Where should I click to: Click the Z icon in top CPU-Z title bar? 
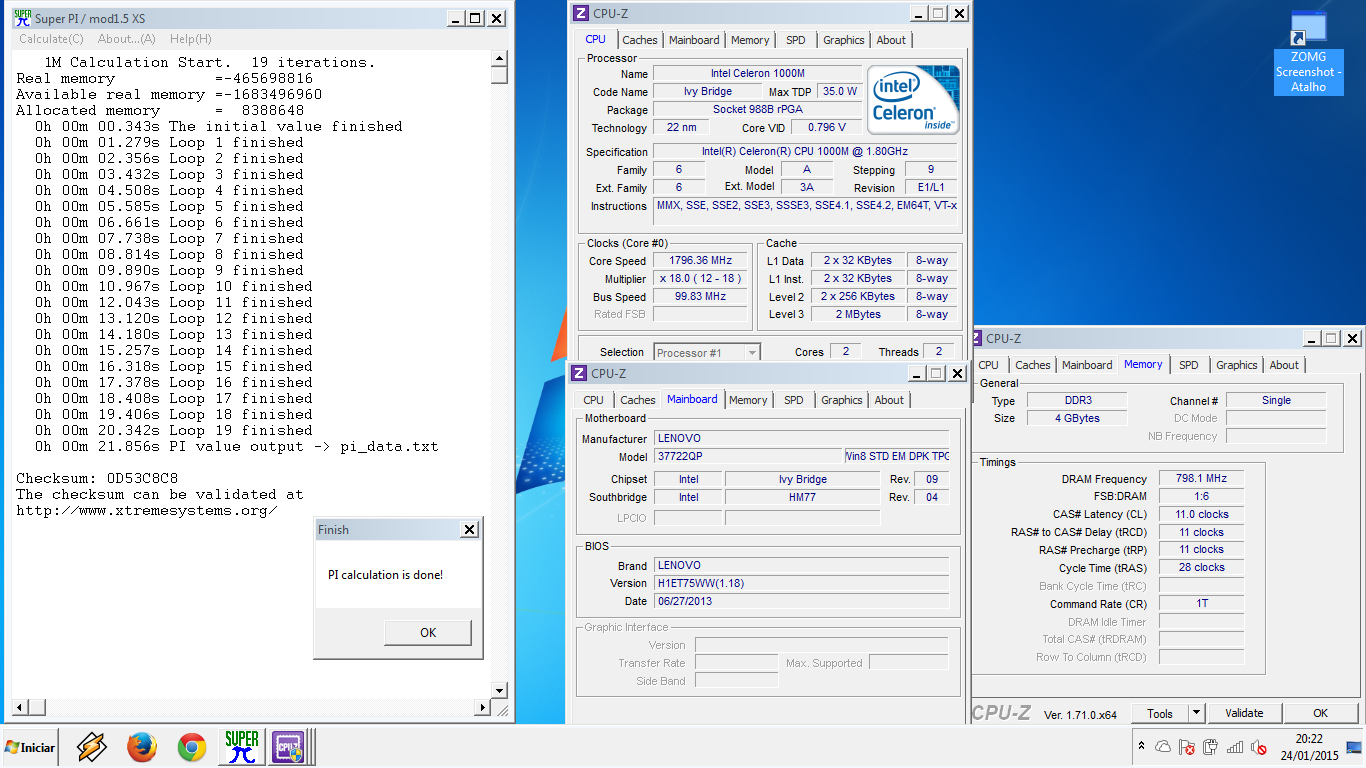click(580, 13)
